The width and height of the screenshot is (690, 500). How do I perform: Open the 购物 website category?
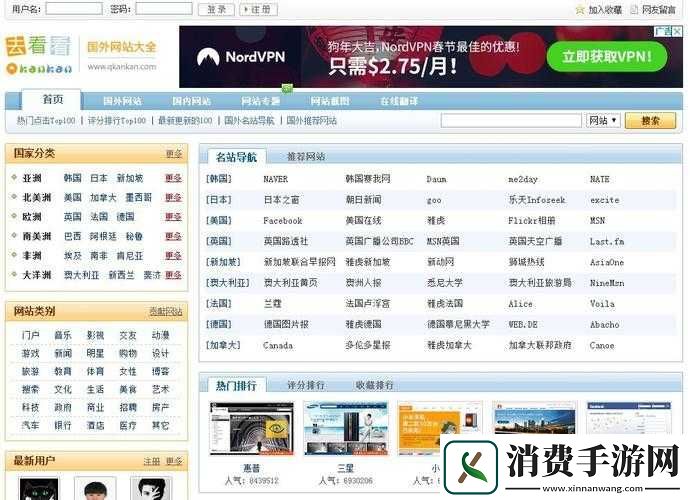(x=128, y=353)
